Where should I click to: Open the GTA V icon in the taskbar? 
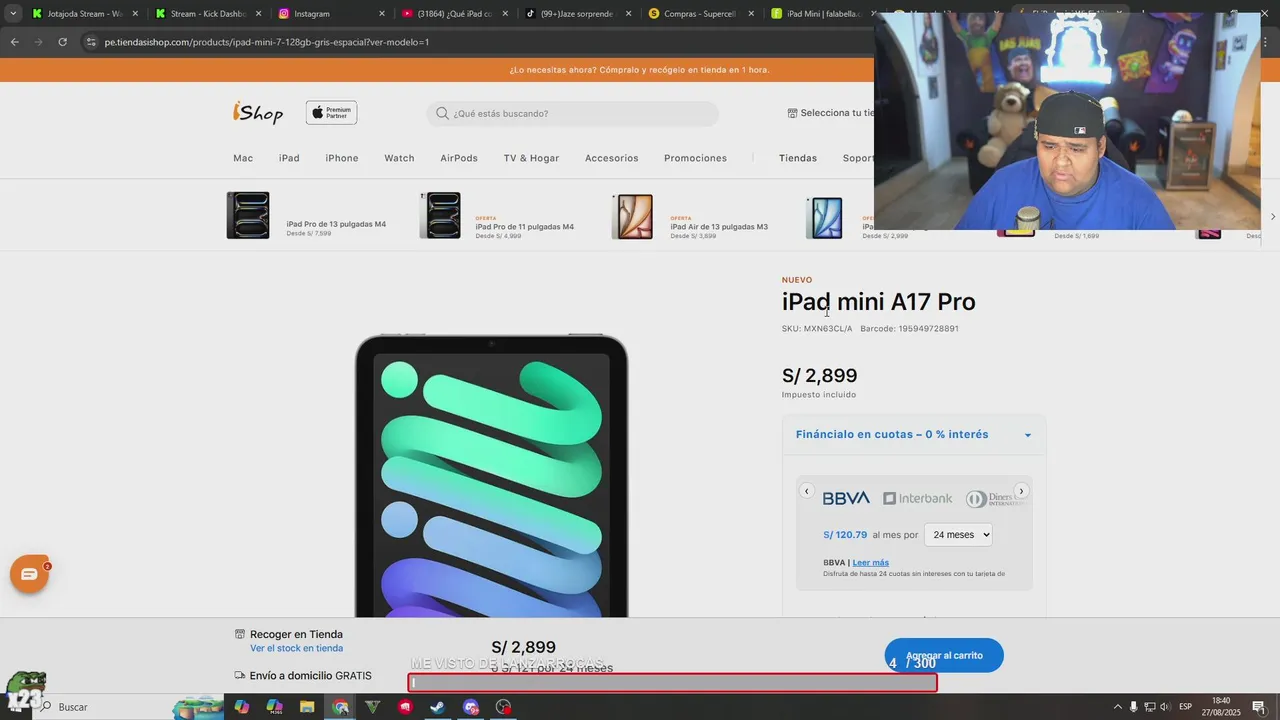point(373,707)
